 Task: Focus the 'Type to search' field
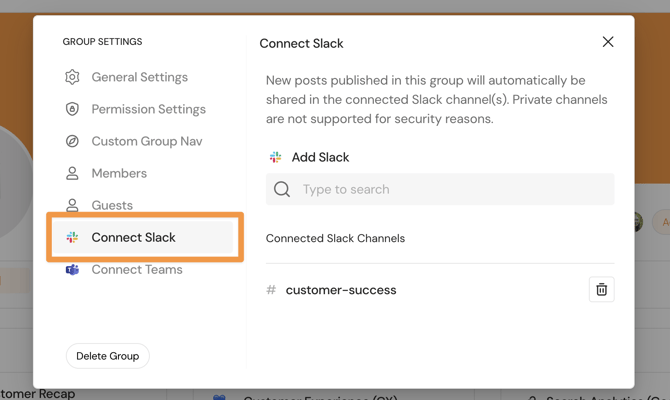[450, 189]
